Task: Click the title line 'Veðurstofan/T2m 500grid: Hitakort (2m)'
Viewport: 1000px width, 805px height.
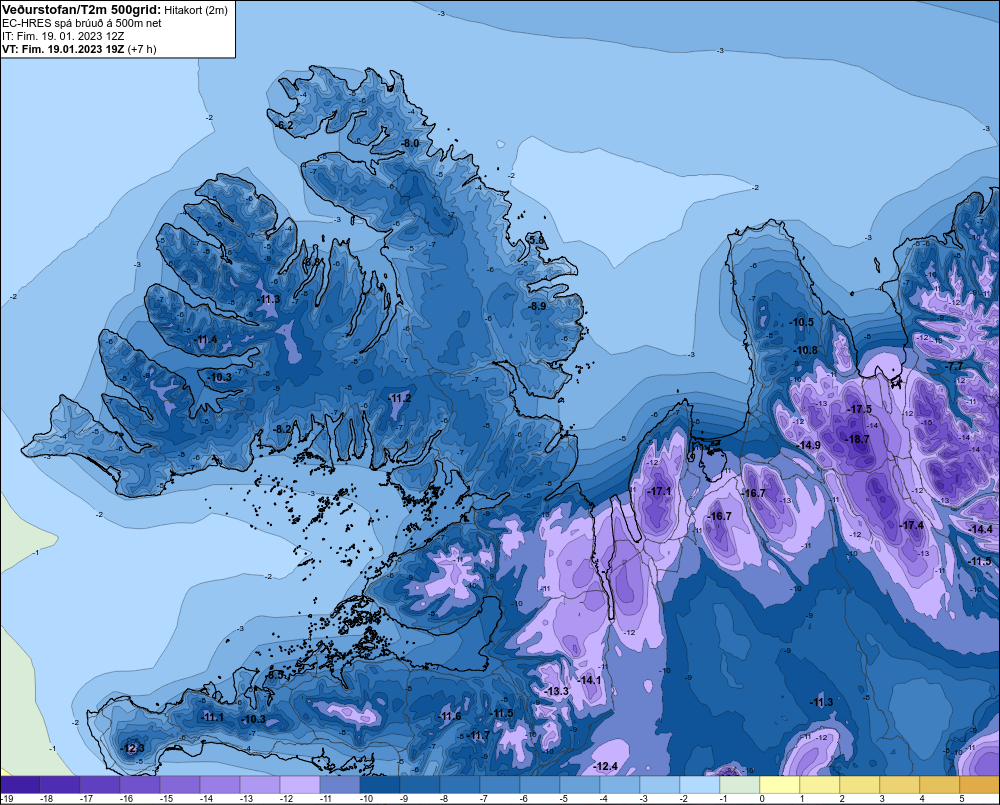Action: [x=115, y=10]
